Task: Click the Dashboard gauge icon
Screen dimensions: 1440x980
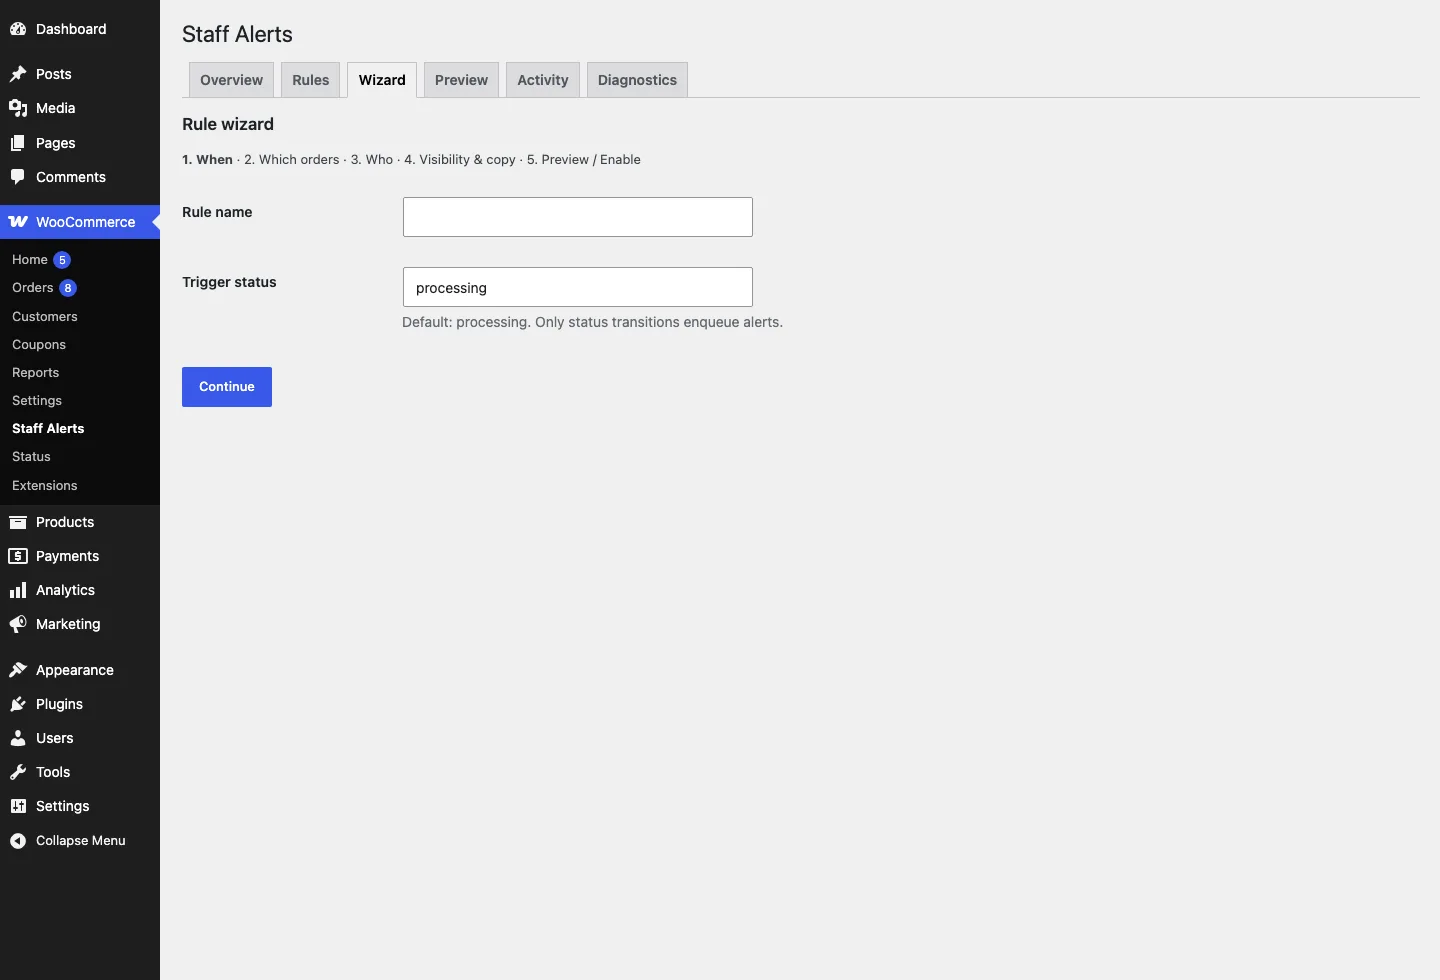Action: (x=18, y=29)
